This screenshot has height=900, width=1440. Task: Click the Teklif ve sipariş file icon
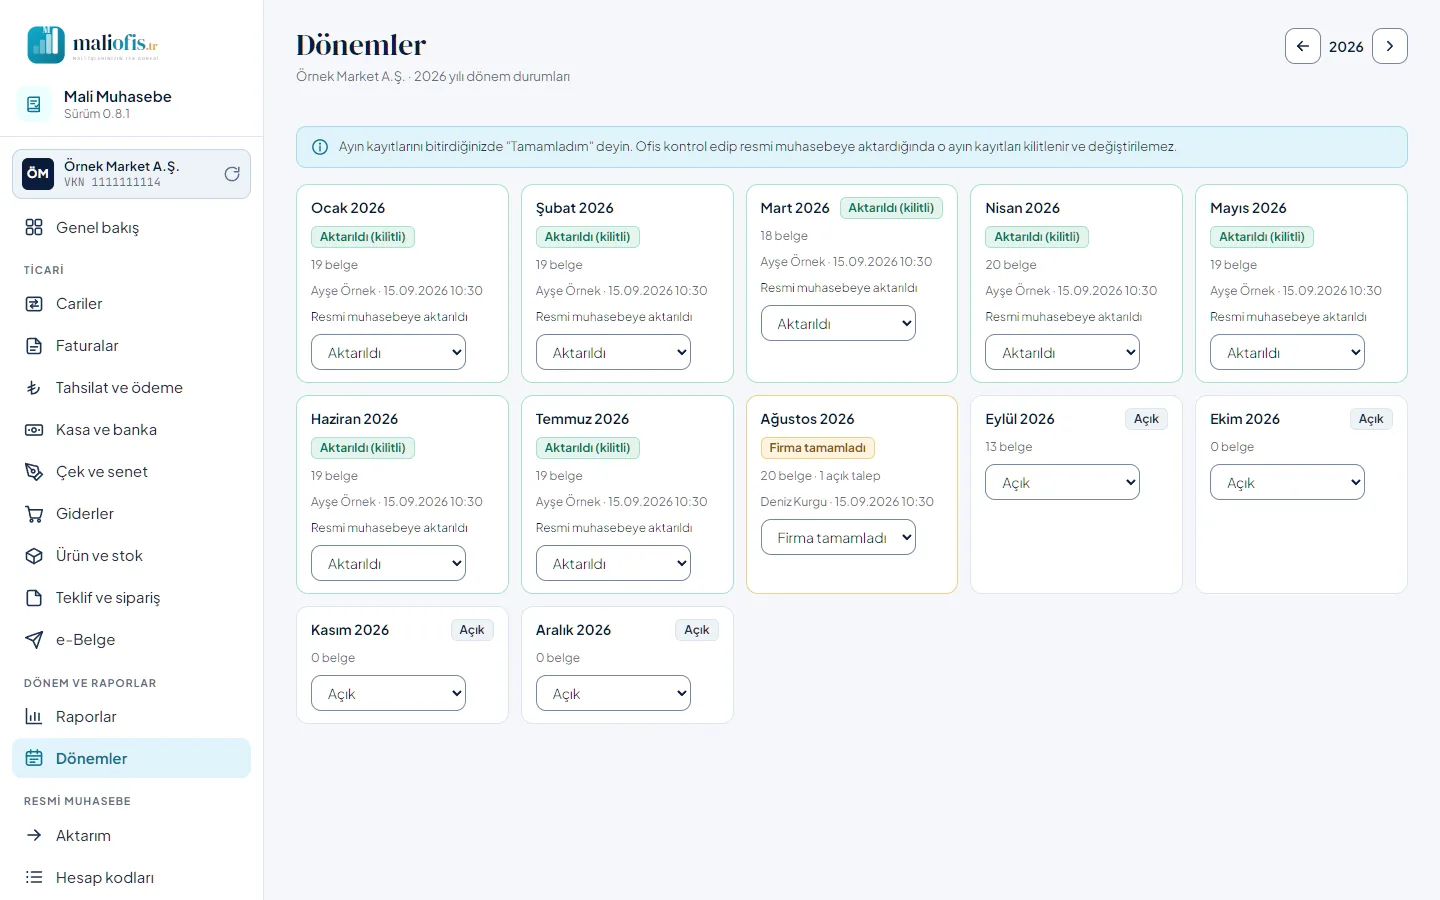(x=34, y=598)
